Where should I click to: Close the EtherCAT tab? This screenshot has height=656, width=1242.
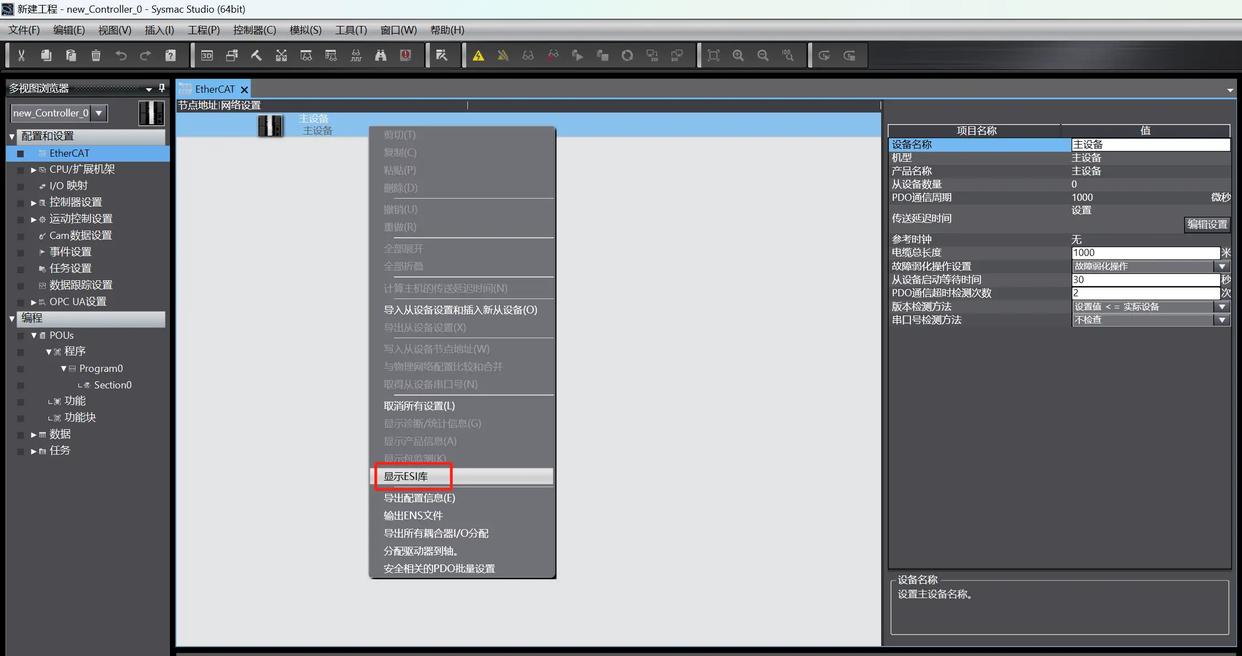244,90
